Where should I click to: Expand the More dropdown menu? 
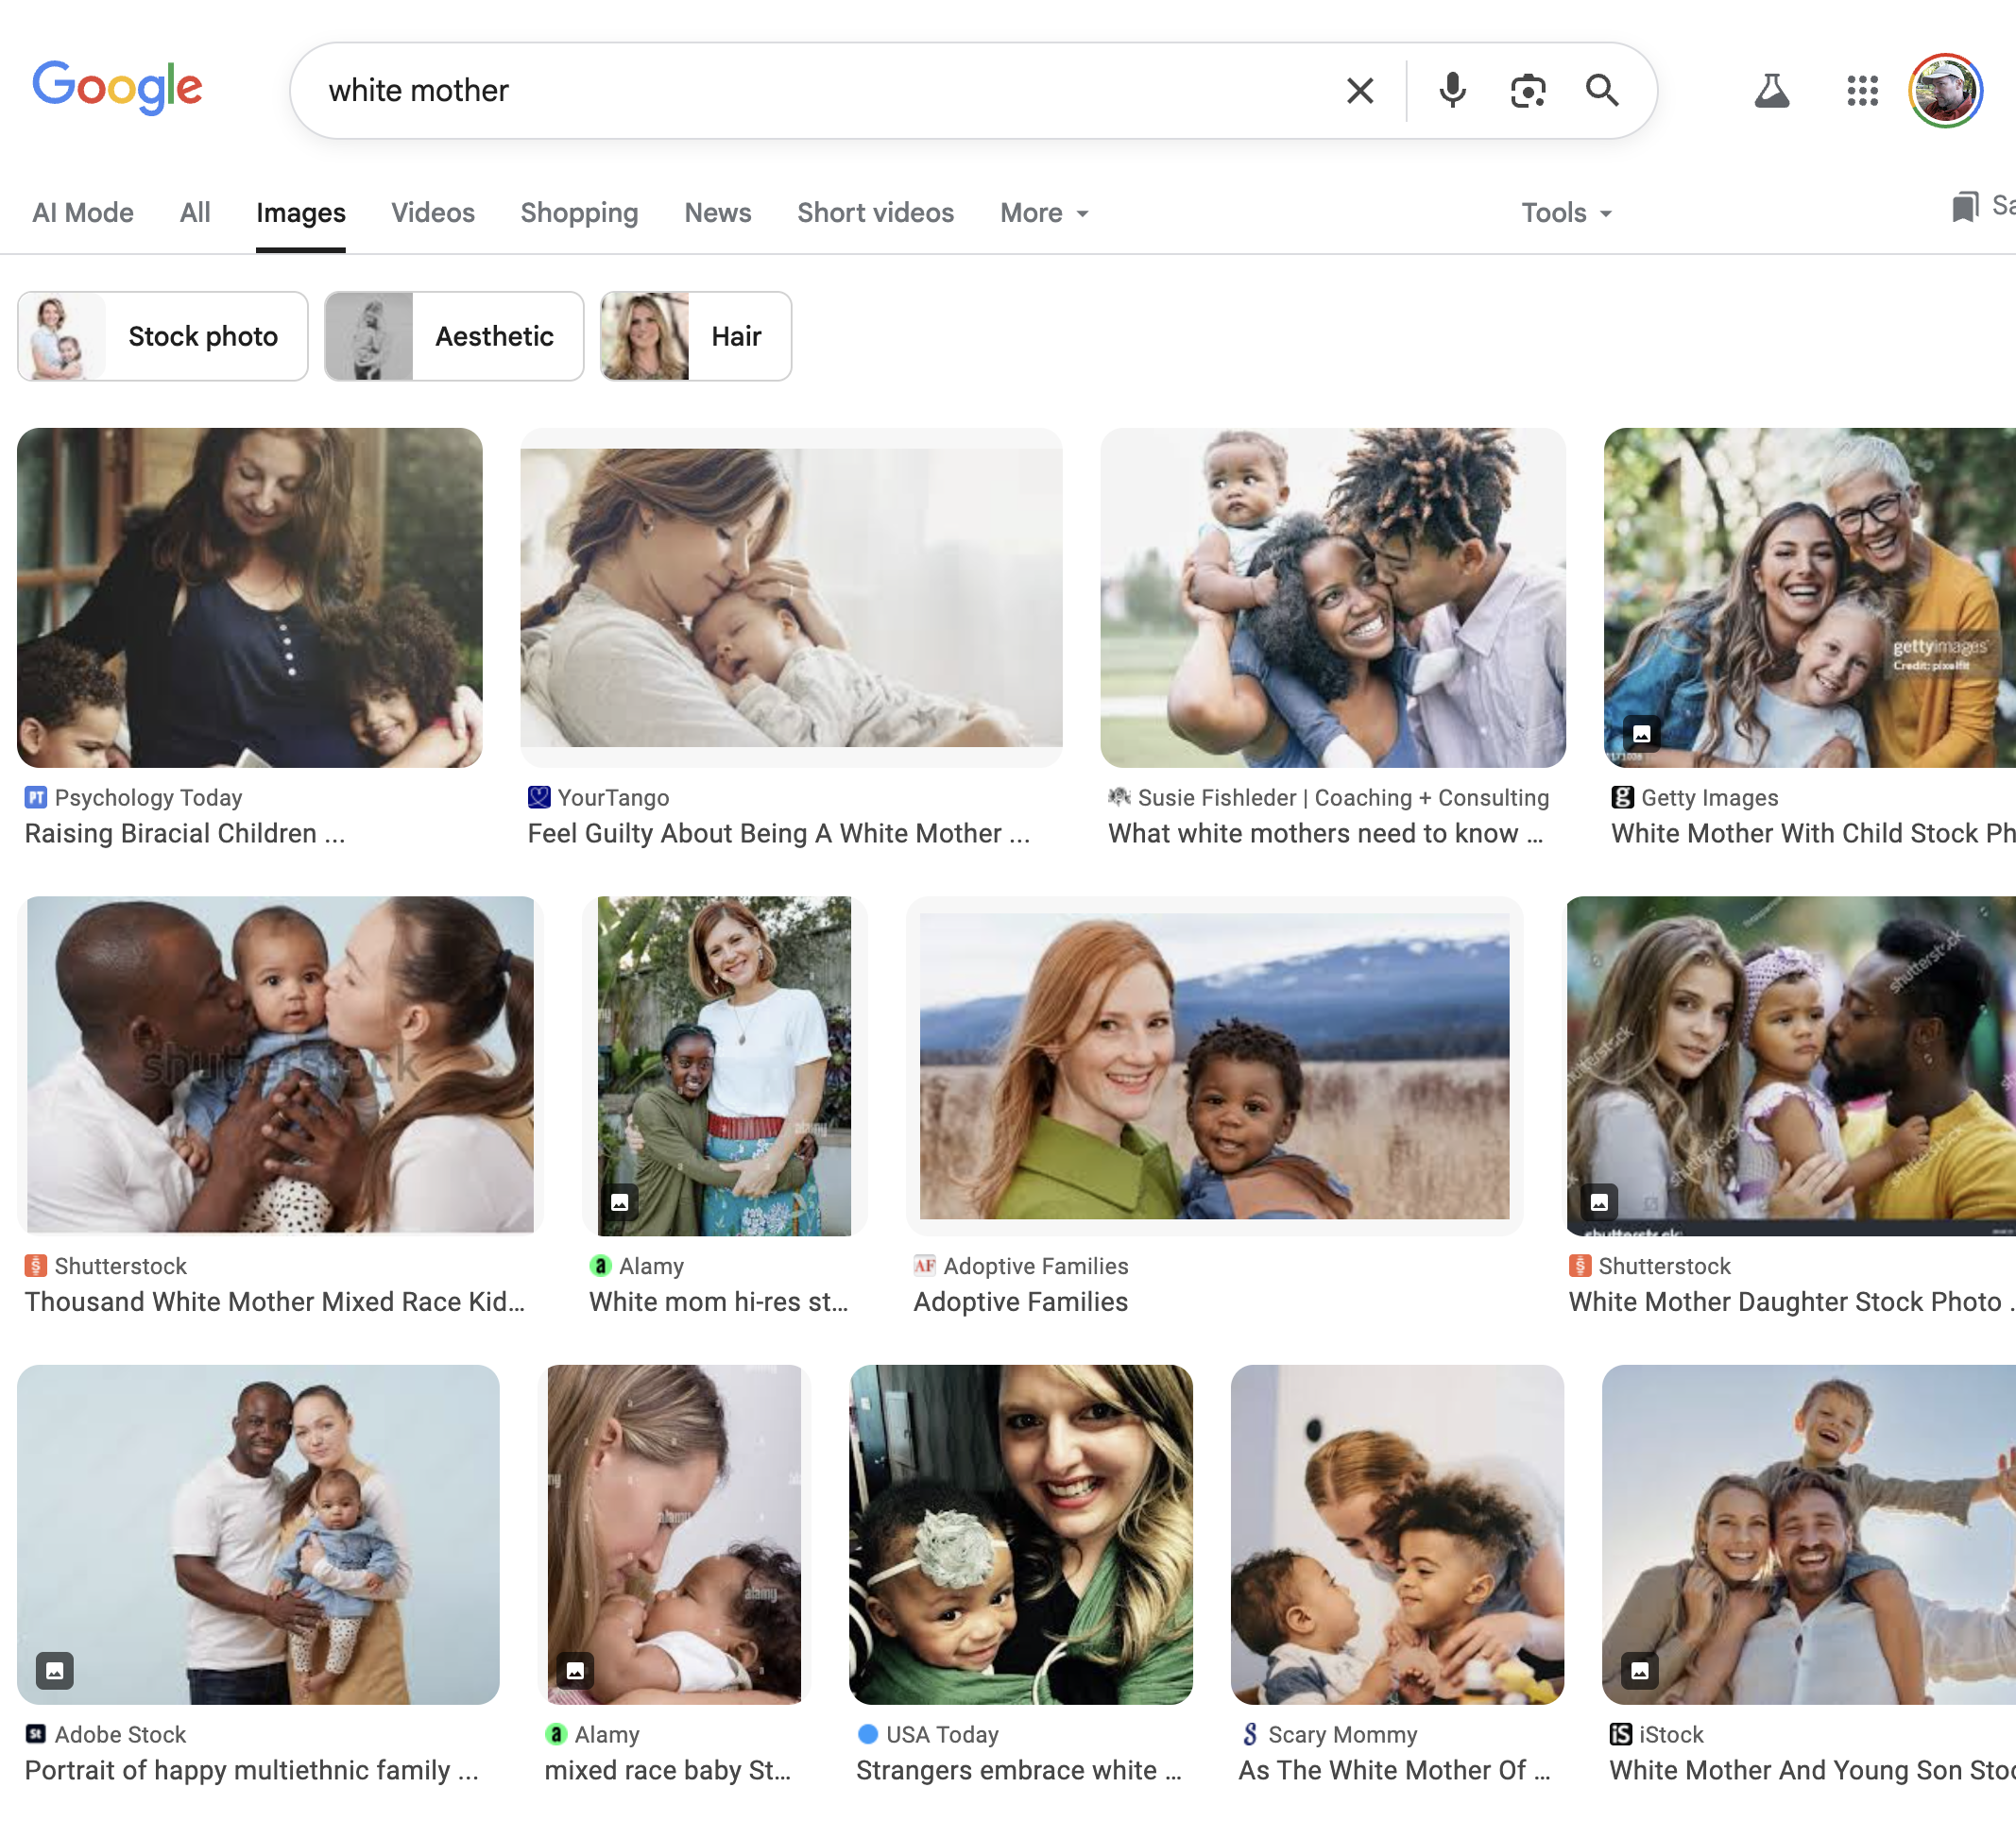[x=1044, y=213]
